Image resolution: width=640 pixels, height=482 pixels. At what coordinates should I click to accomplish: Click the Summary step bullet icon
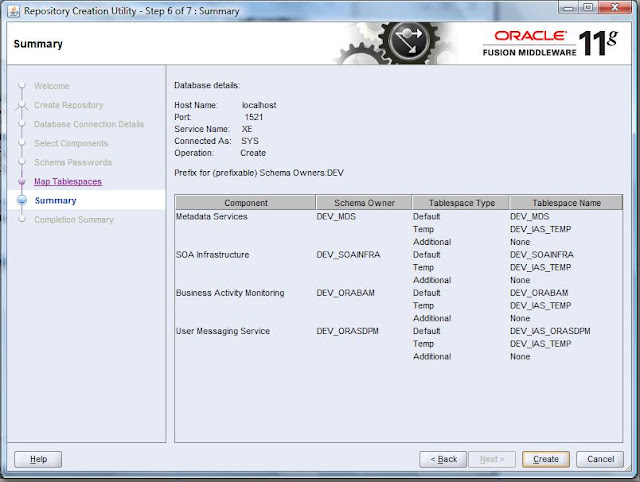click(x=22, y=200)
